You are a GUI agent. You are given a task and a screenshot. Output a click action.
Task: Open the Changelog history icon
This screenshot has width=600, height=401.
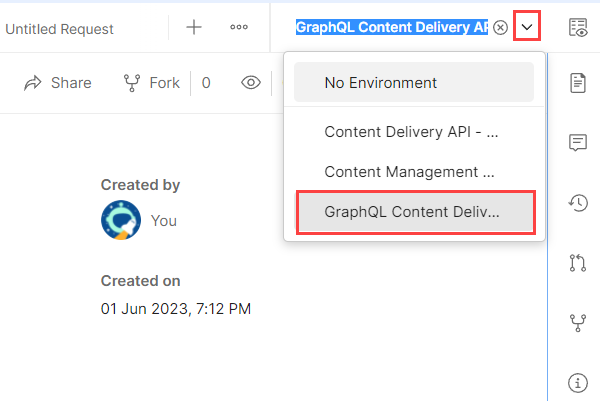coord(578,203)
